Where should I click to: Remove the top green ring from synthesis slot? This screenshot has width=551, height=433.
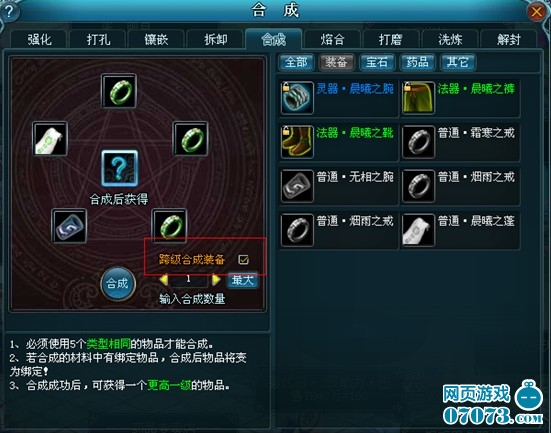click(x=119, y=91)
